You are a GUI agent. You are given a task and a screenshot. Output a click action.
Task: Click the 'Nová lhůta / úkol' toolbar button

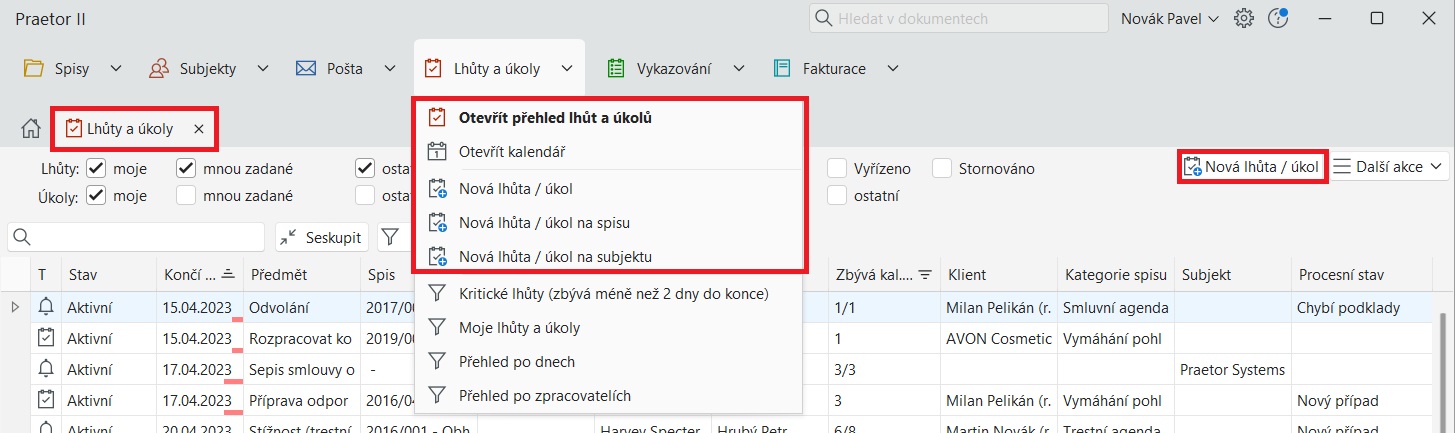1251,167
